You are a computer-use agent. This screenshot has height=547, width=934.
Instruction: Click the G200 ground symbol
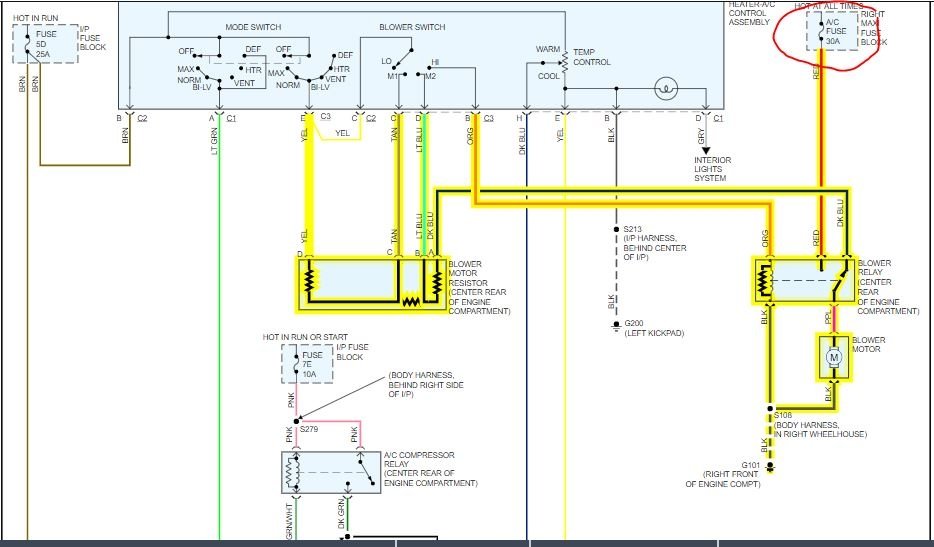[617, 326]
